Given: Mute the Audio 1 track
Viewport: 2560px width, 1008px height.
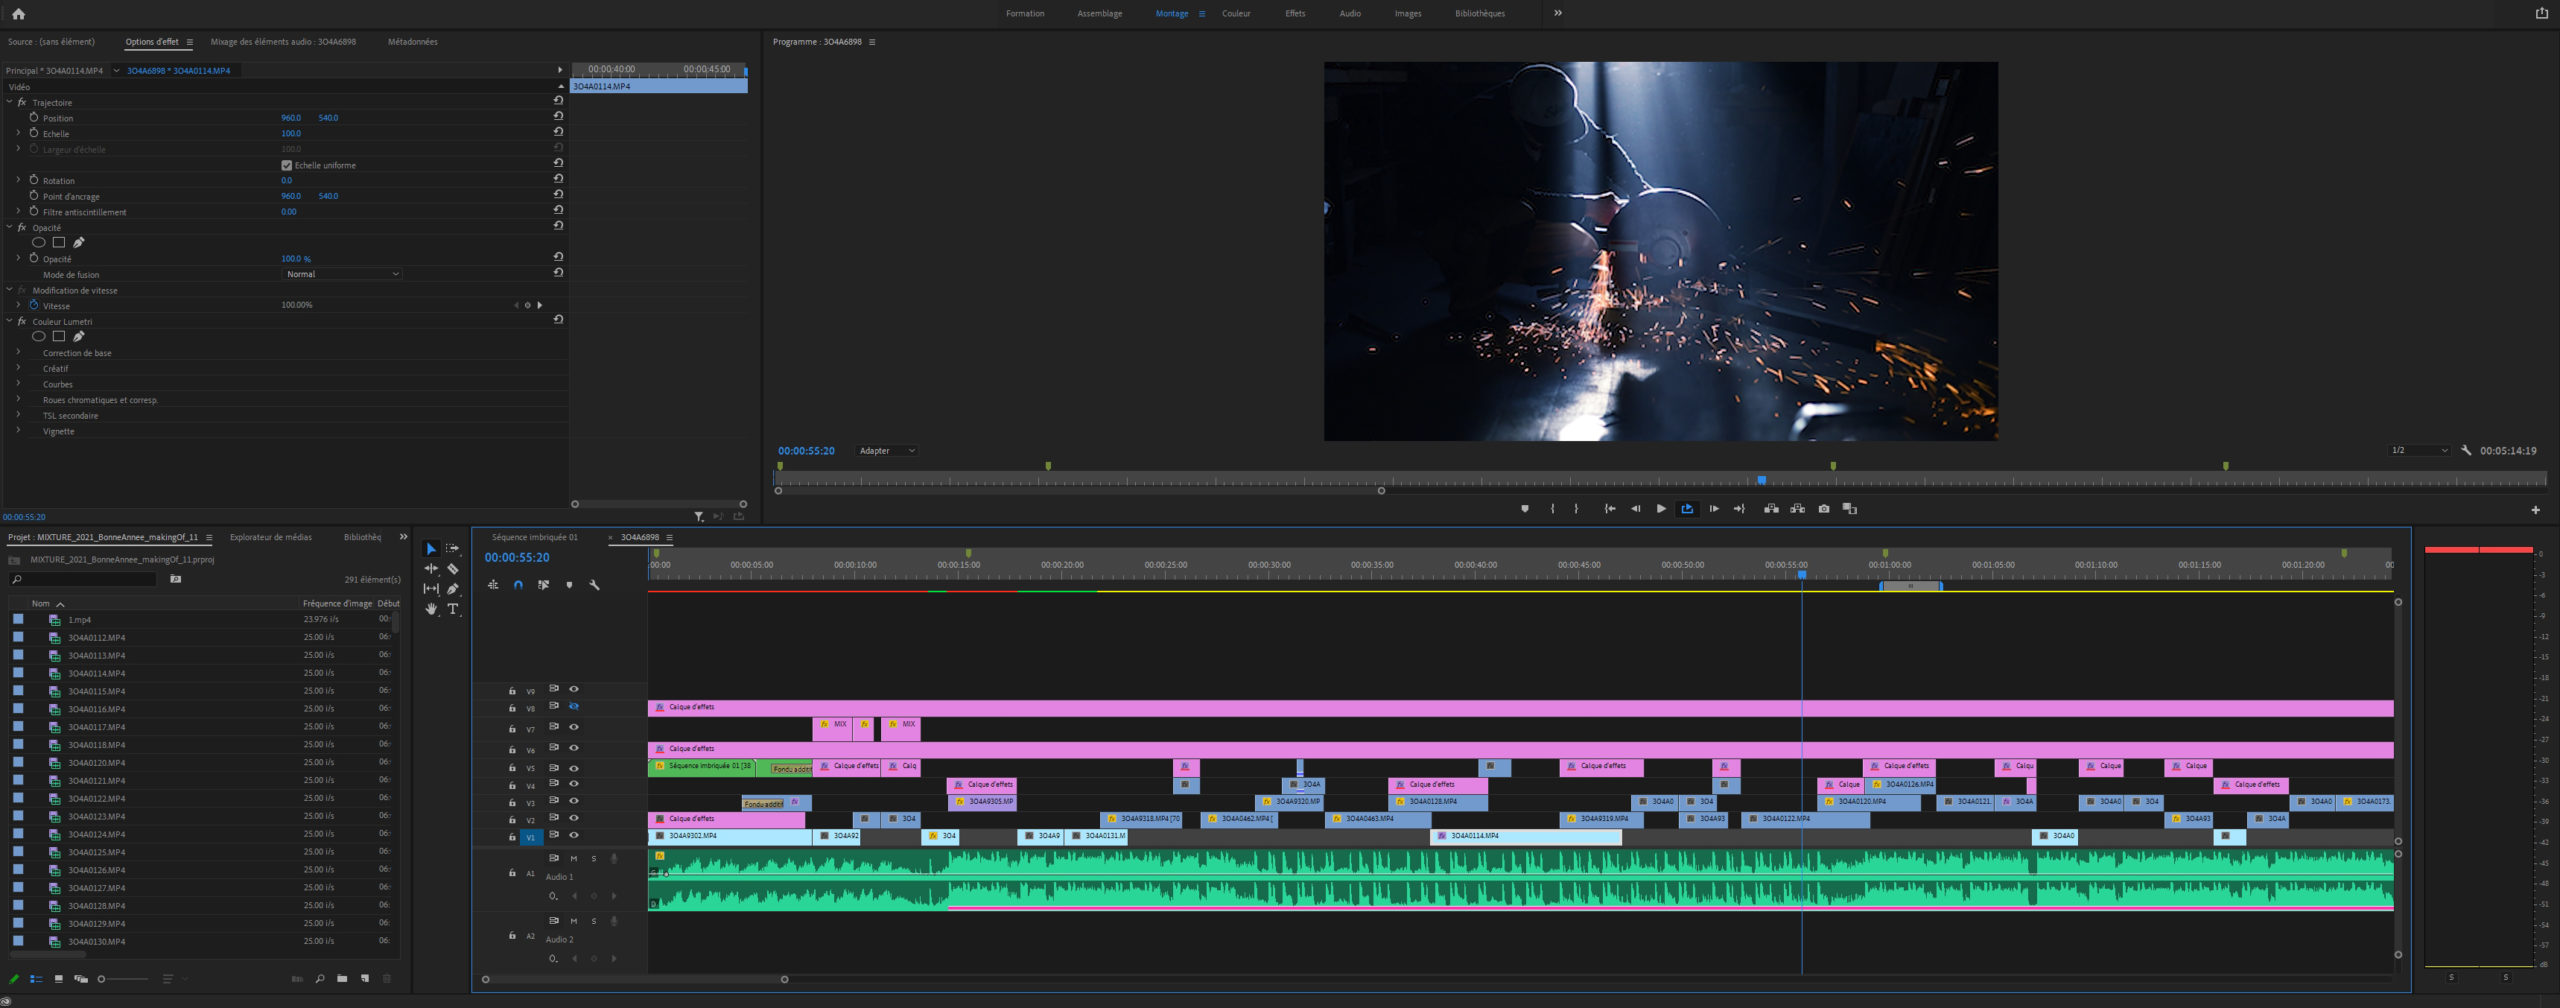Looking at the screenshot, I should pos(574,858).
